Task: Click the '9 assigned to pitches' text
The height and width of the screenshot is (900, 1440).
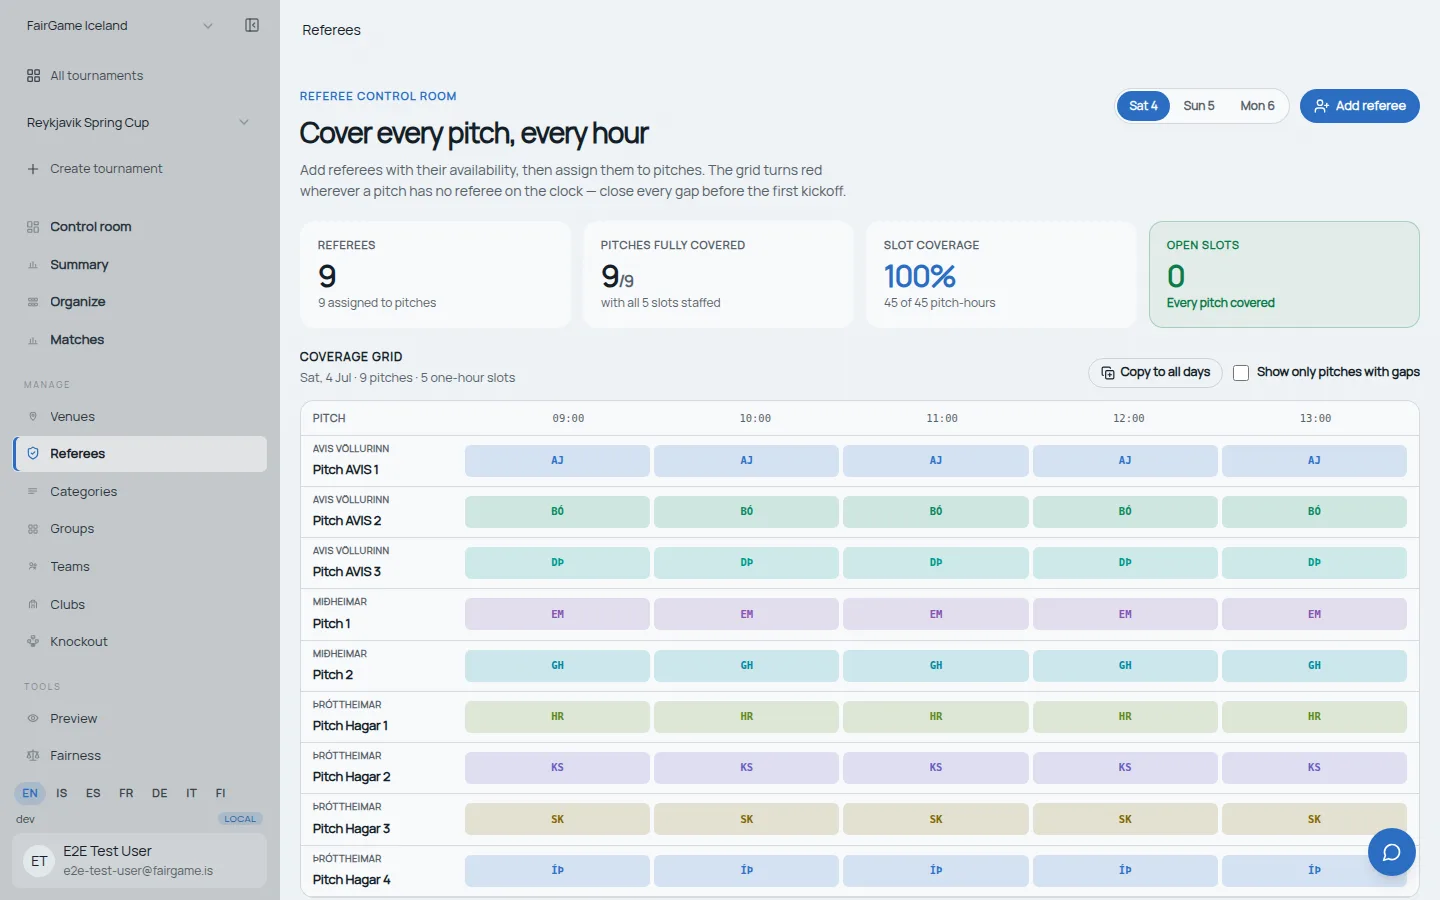Action: (377, 303)
